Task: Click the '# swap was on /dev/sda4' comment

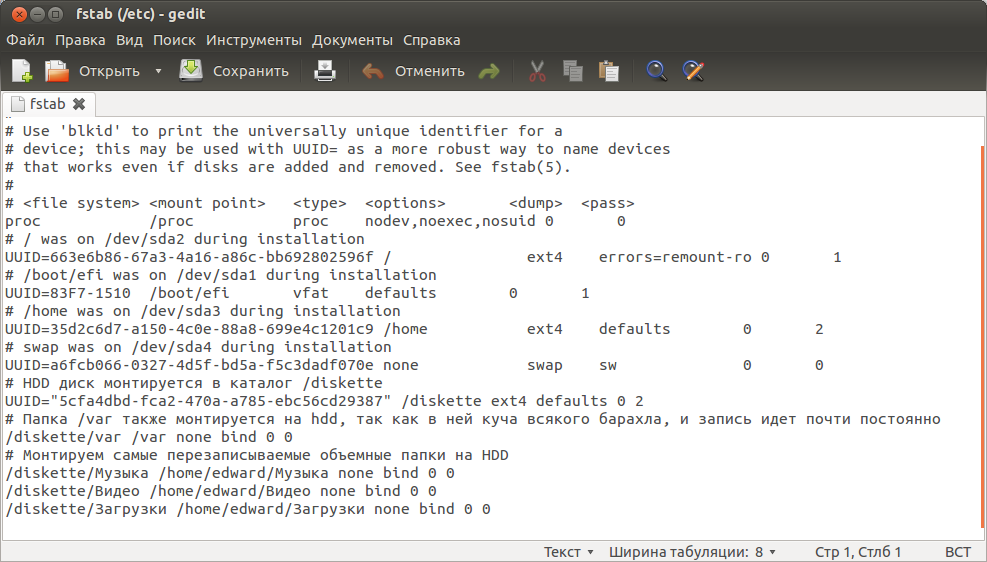Action: click(x=198, y=347)
